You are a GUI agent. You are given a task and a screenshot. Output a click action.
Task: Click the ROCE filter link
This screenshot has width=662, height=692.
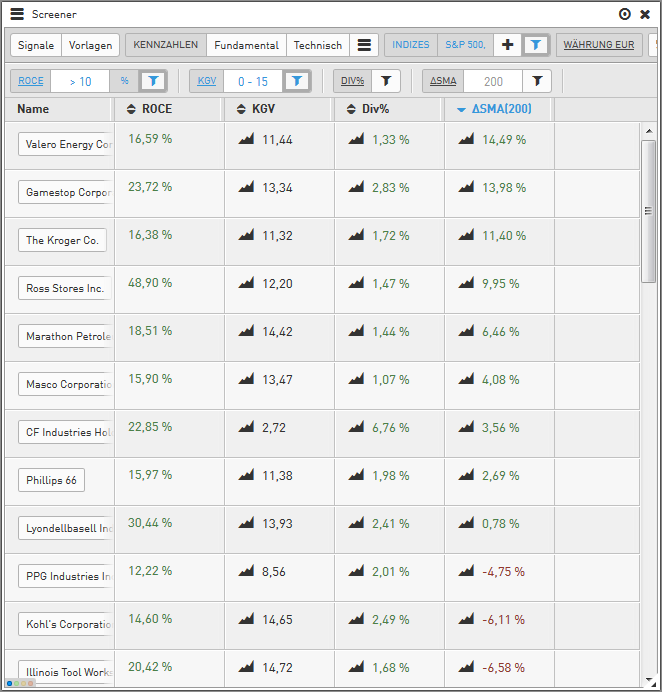31,81
